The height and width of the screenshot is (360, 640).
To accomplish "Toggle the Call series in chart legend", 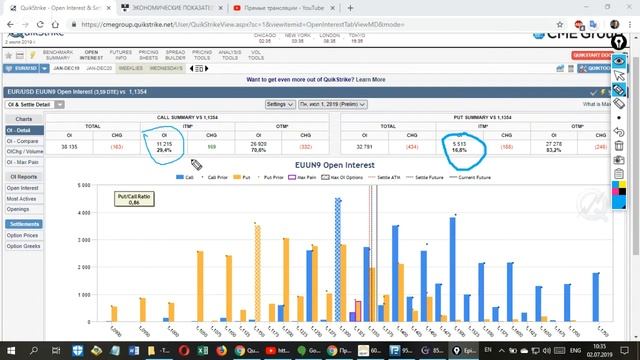I will [x=184, y=178].
